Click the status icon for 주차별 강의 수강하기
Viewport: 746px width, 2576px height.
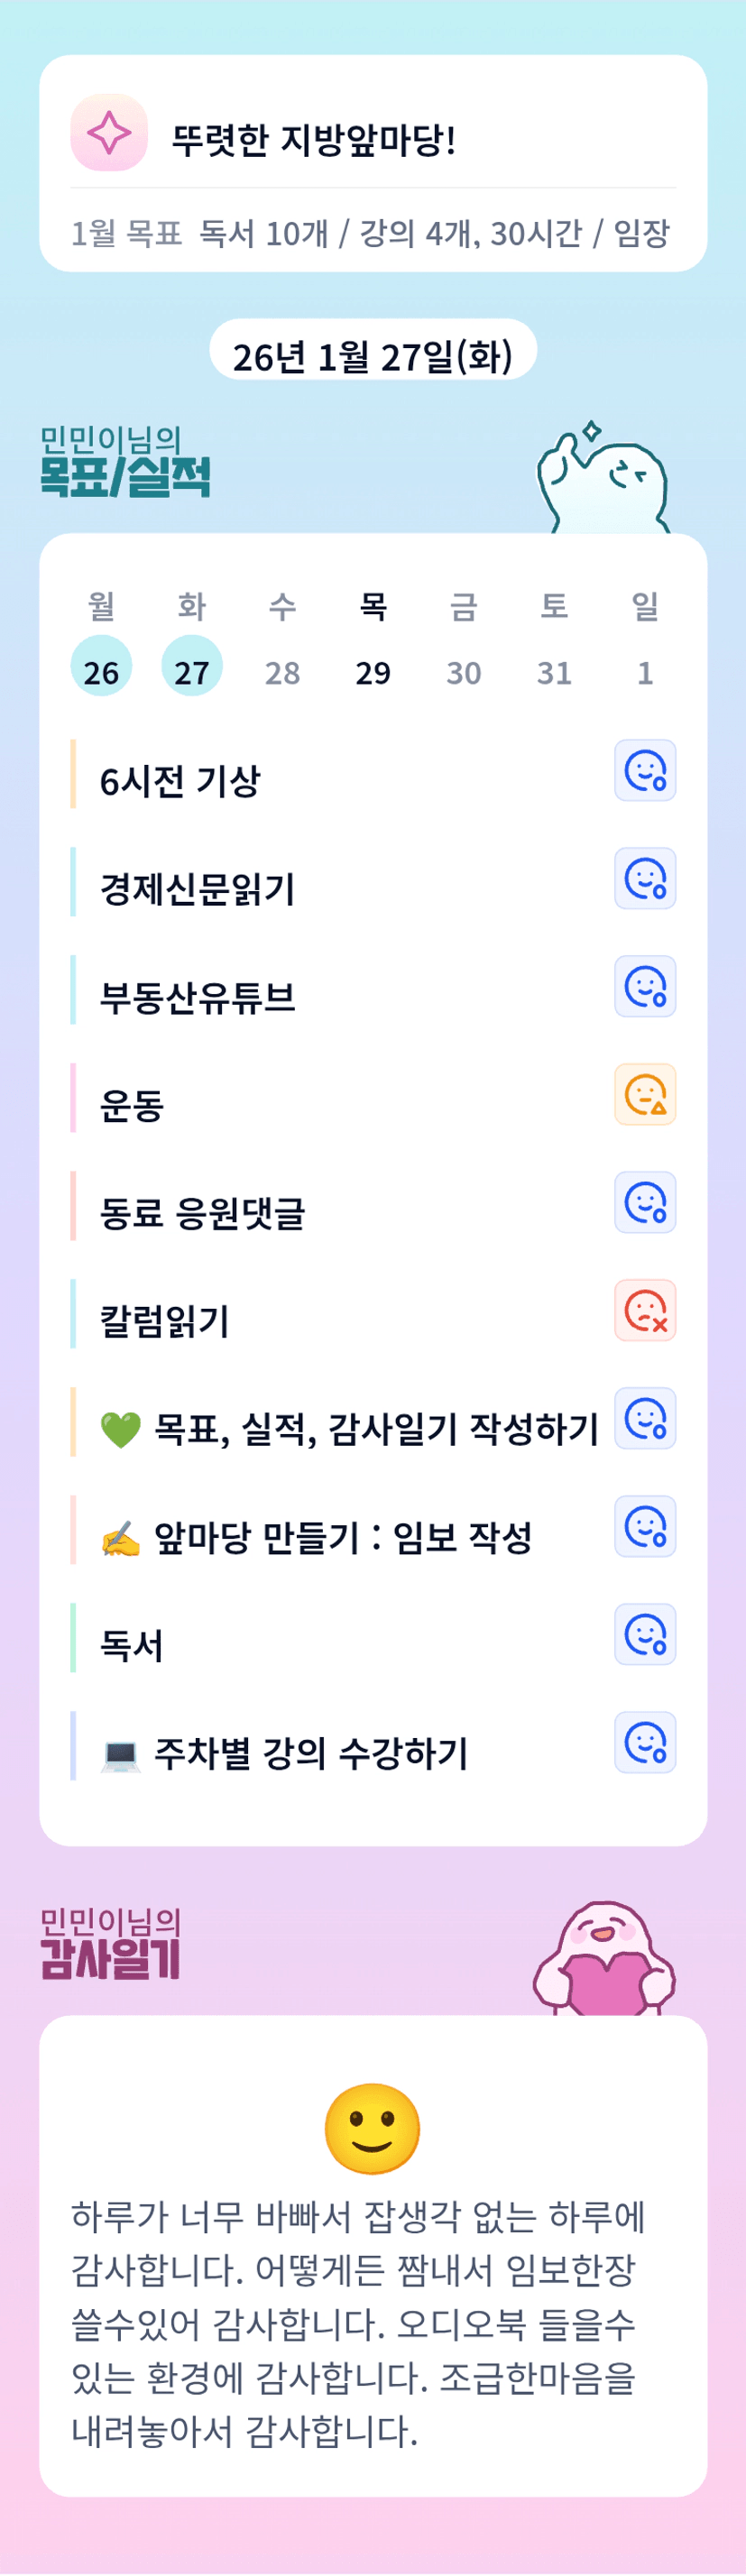[645, 1743]
